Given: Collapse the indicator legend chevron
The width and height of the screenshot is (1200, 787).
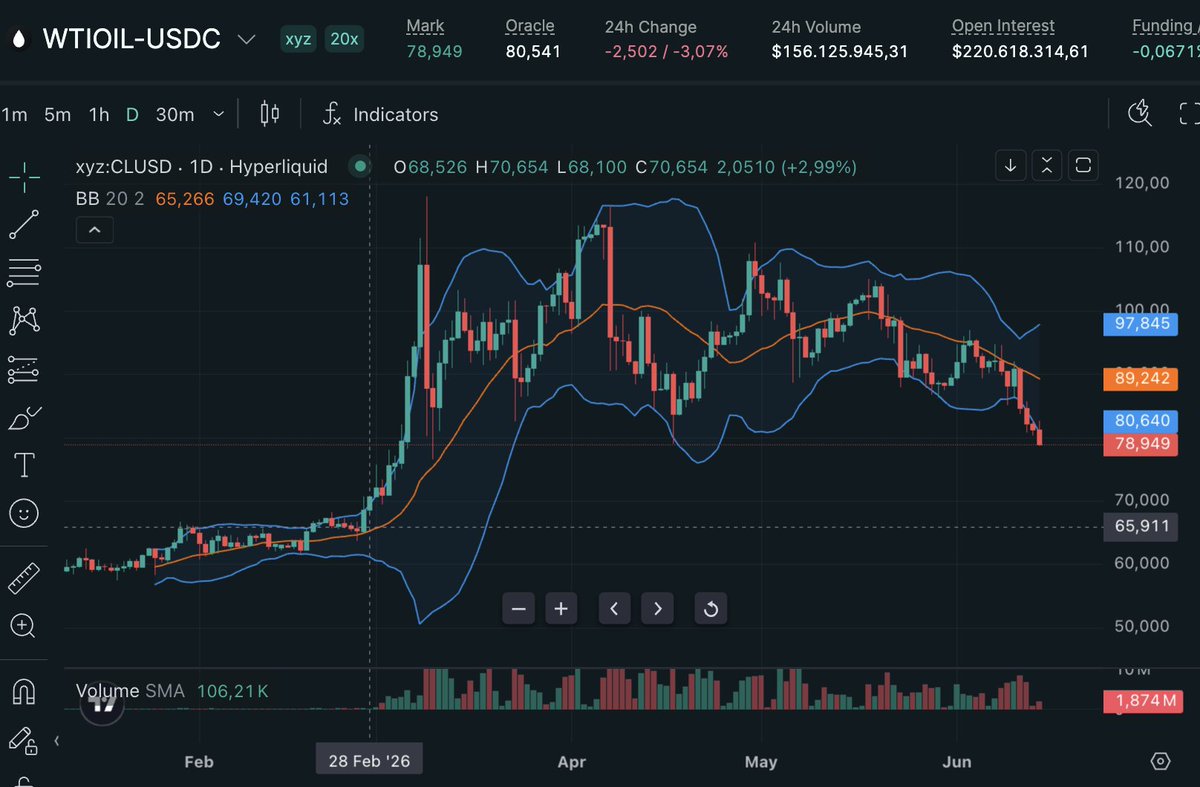Looking at the screenshot, I should coord(94,231).
